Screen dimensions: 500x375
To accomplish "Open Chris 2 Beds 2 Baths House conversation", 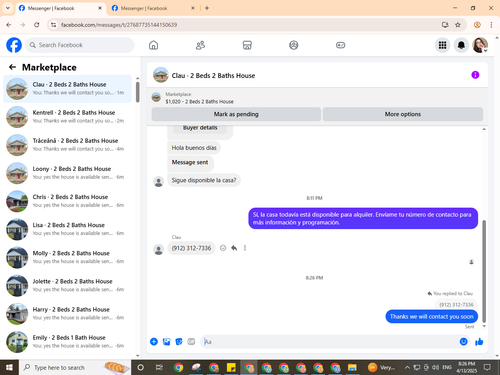I will (67, 201).
